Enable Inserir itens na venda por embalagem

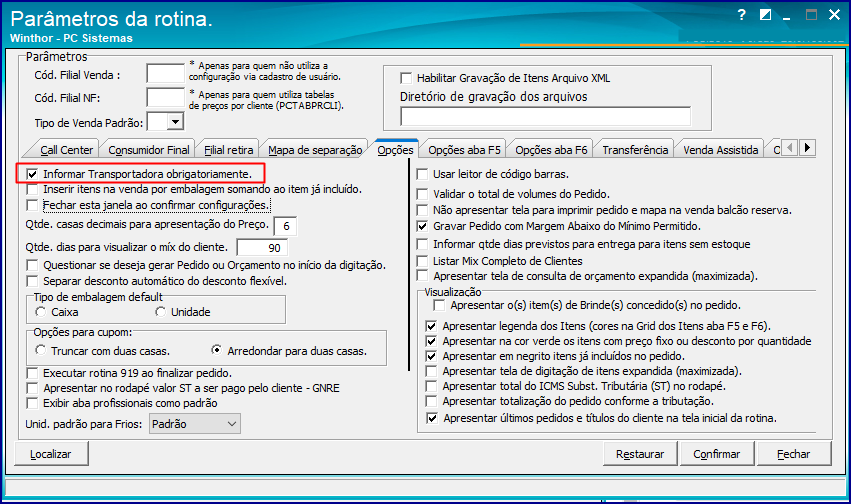coord(33,189)
